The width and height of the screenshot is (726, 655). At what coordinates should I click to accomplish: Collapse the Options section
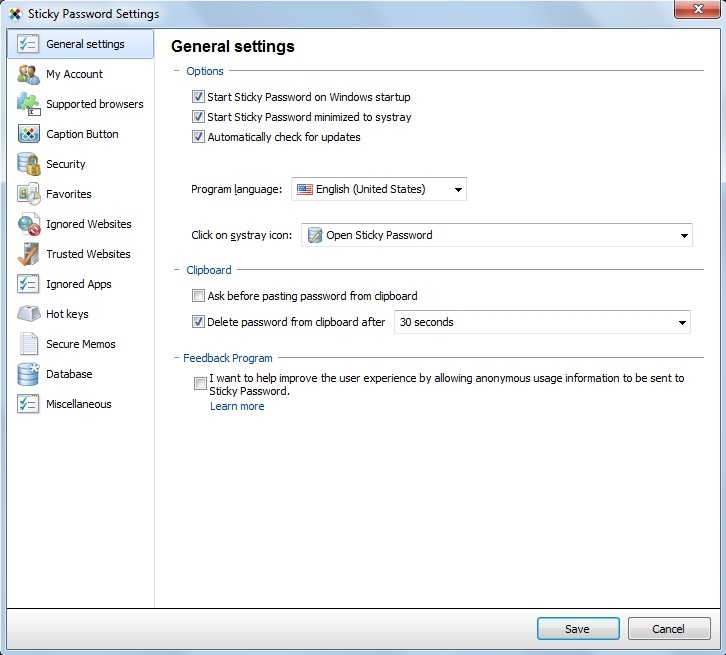176,71
